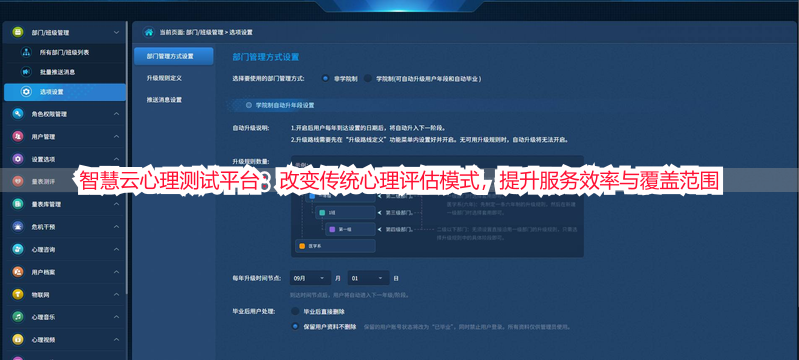
Task: Click the yellow 物联网 icon
Action: (x=18, y=294)
